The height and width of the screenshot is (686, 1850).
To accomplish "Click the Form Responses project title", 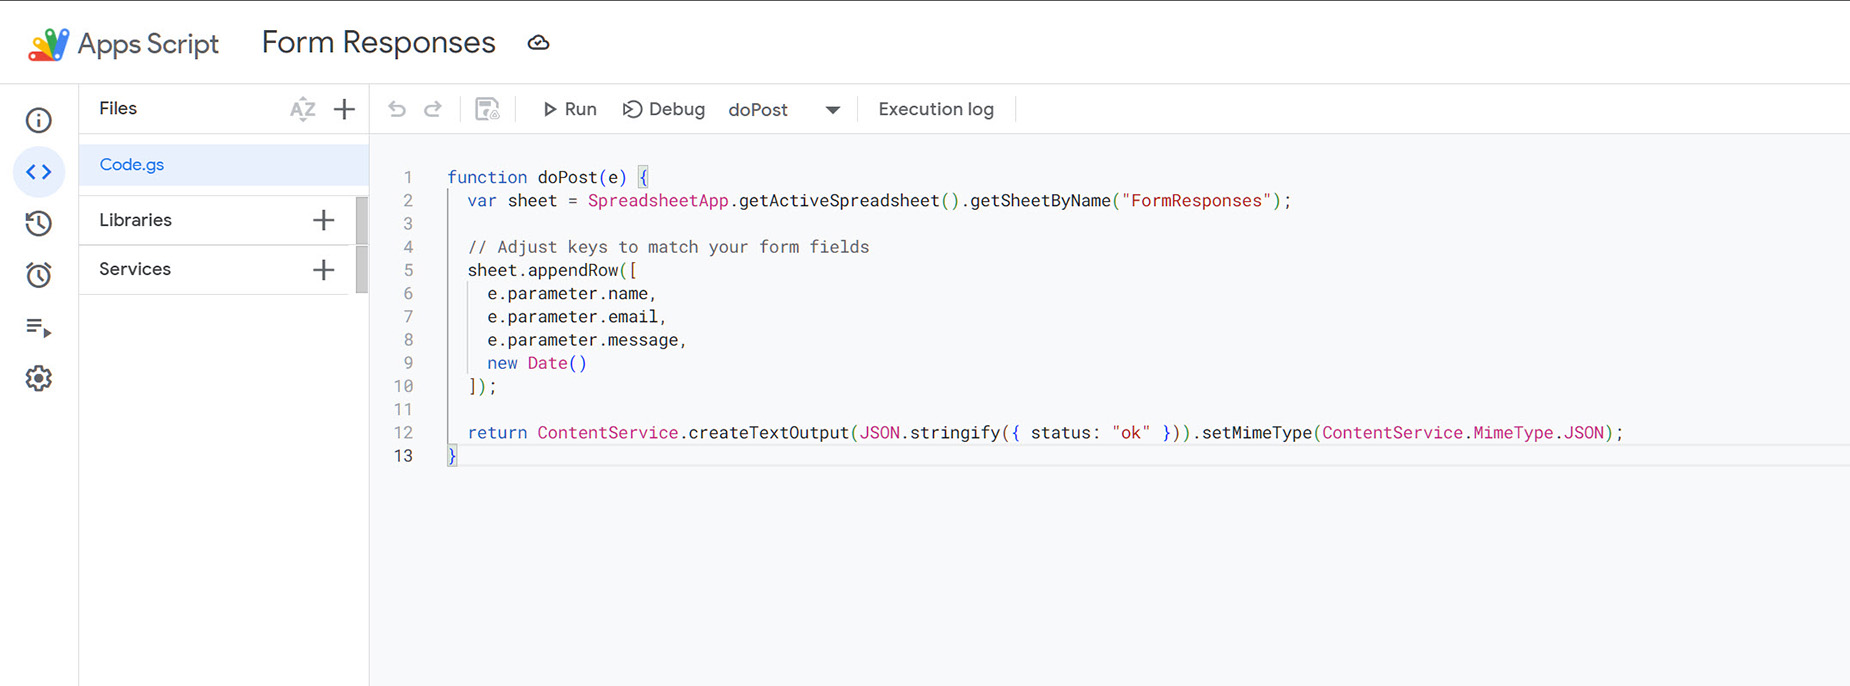I will (378, 42).
